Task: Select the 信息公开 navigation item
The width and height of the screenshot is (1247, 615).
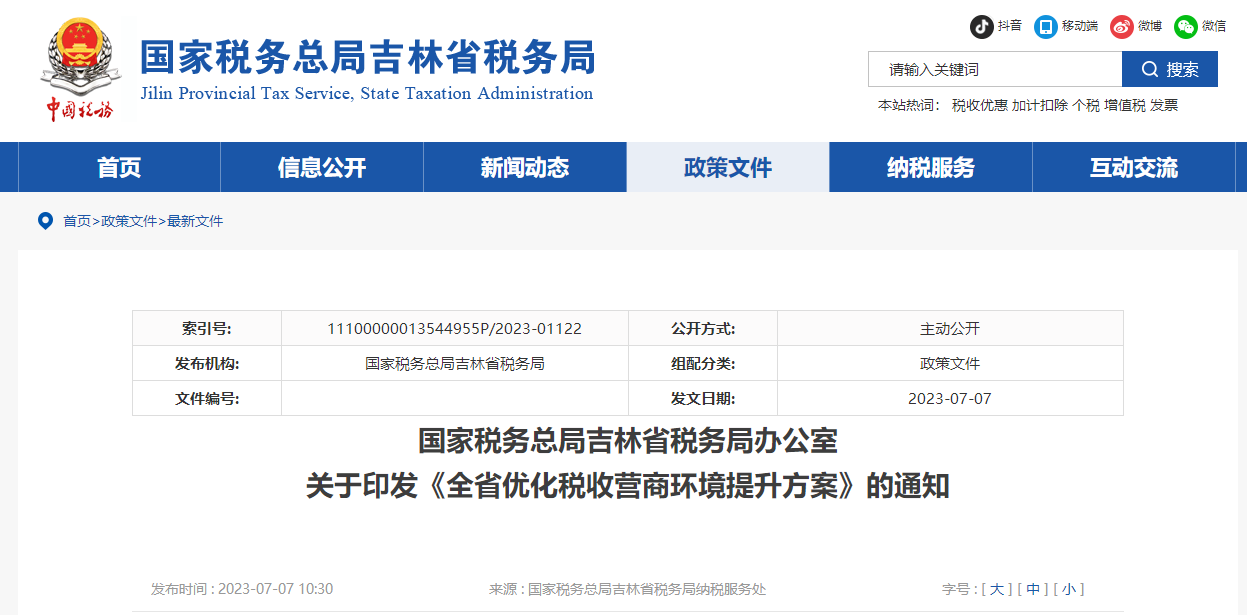Action: (x=320, y=167)
